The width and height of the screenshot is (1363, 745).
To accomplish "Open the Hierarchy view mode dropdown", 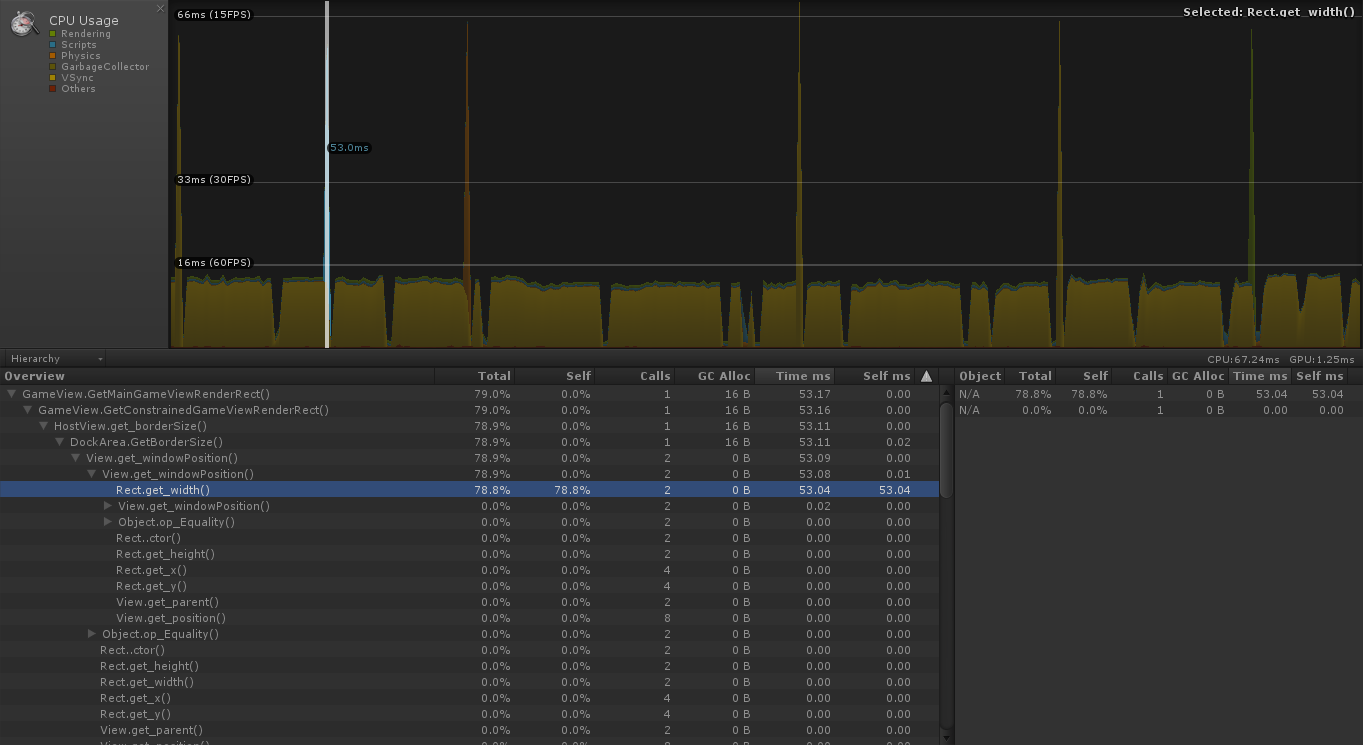I will 56,359.
